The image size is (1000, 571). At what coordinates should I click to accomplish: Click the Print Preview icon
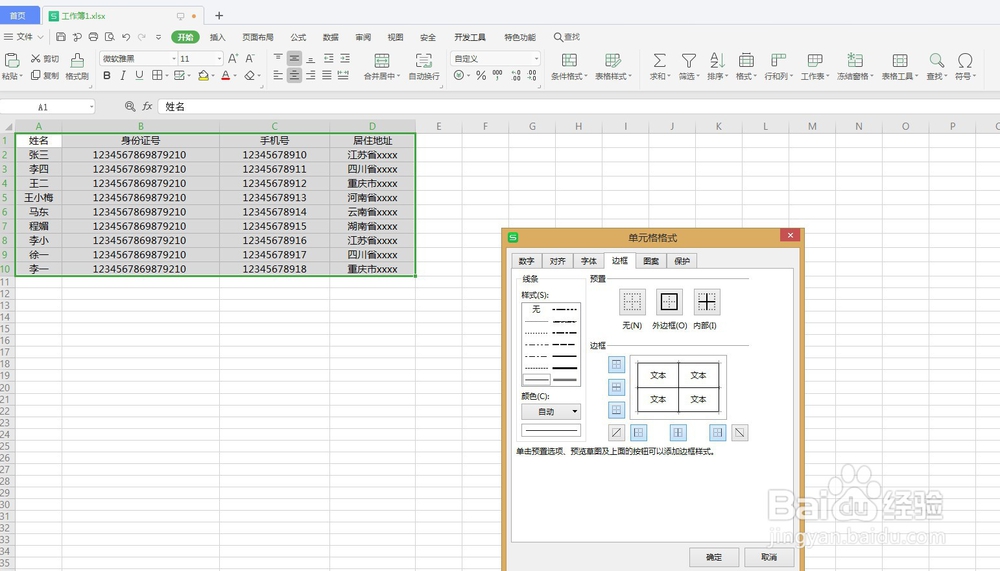110,37
